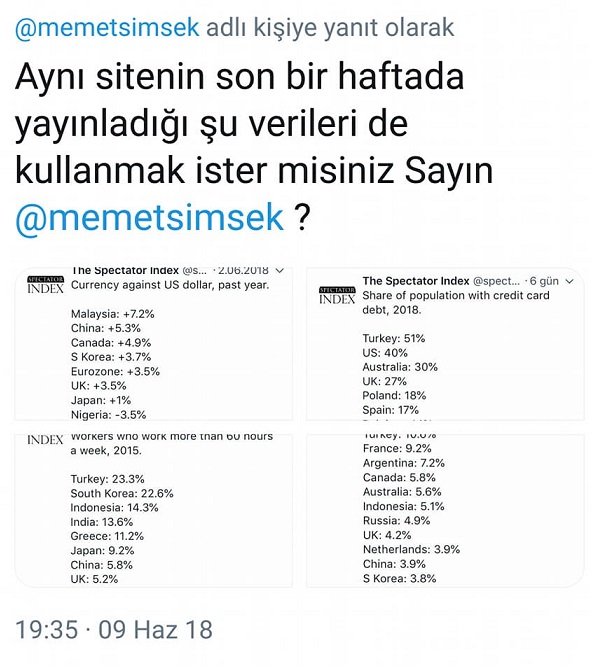Click the 2.06.2018 date on currency tweet
The image size is (591, 666).
[243, 271]
